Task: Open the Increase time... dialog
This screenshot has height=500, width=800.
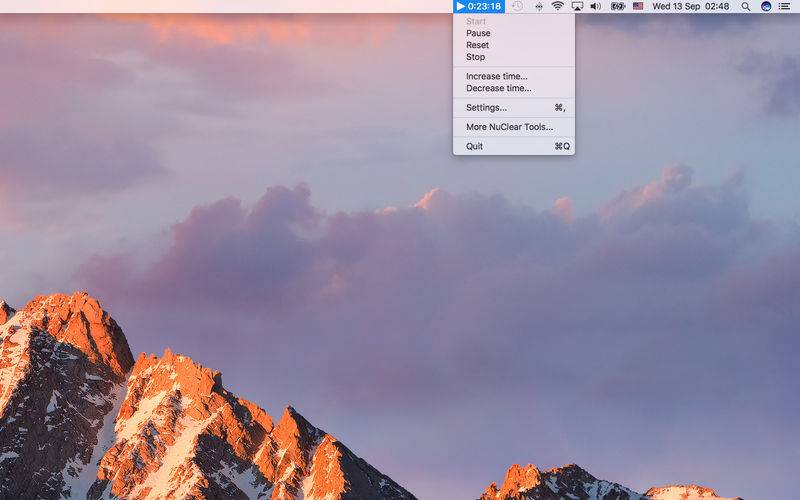Action: point(497,76)
